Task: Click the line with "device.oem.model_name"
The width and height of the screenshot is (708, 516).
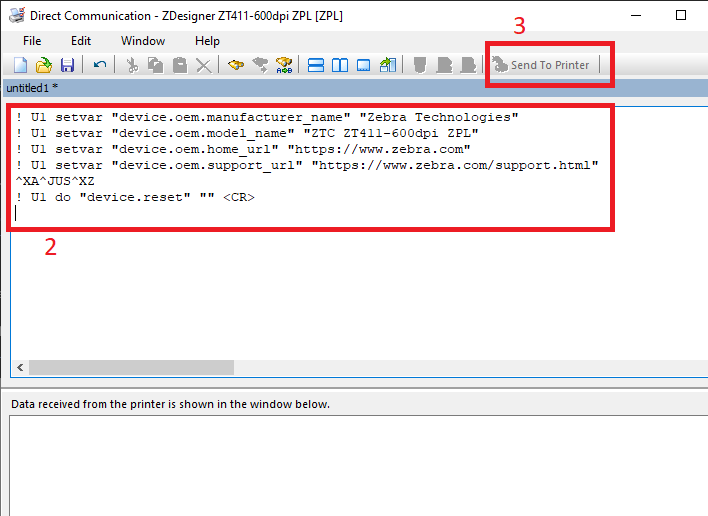Action: (x=247, y=133)
